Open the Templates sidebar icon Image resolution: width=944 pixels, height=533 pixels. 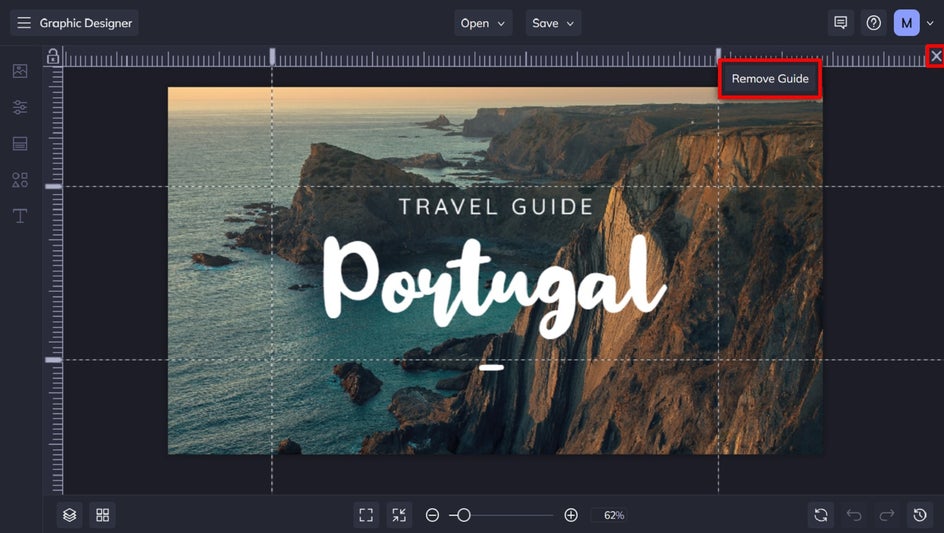20,143
